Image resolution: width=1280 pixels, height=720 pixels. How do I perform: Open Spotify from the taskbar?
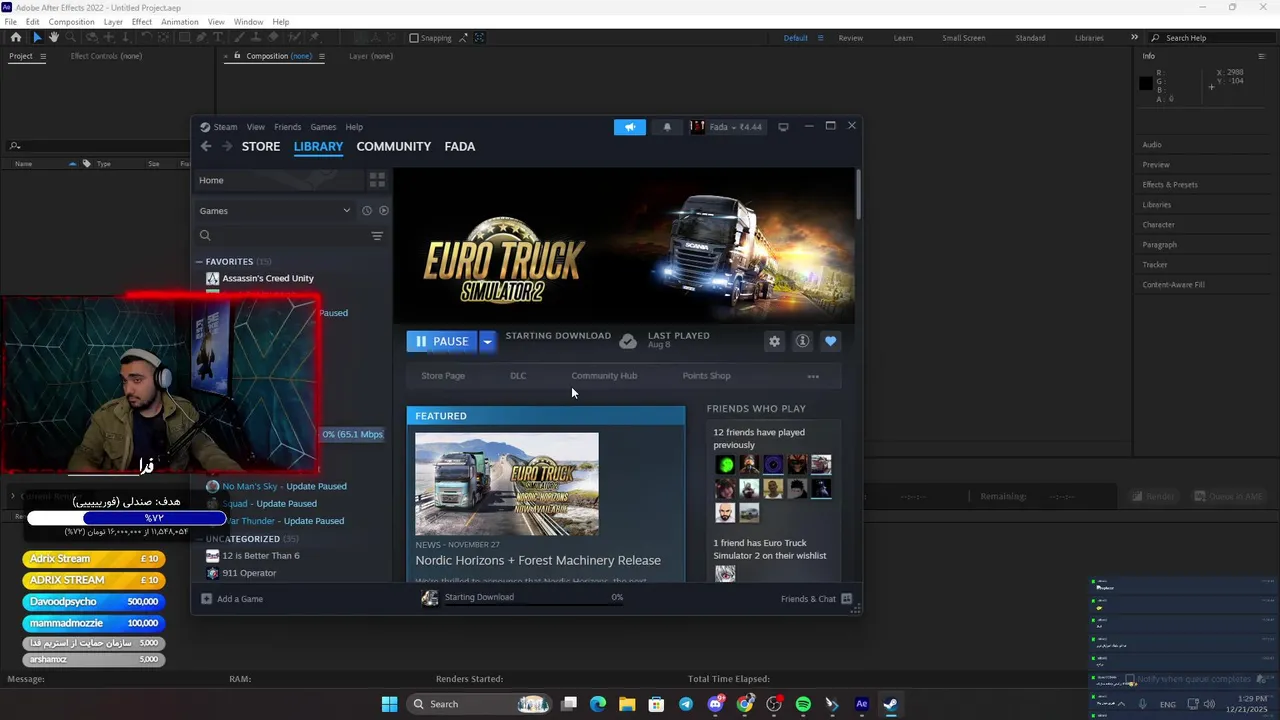click(x=803, y=704)
